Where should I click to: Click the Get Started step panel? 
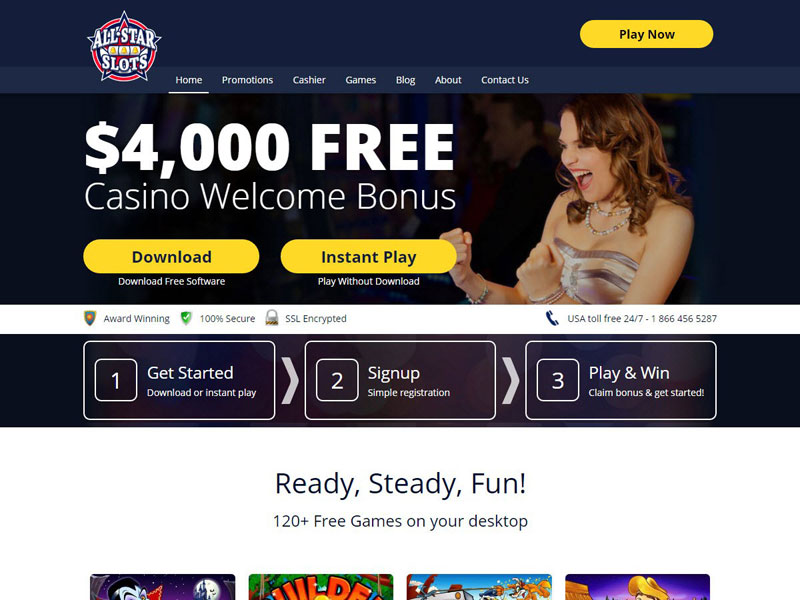(179, 380)
